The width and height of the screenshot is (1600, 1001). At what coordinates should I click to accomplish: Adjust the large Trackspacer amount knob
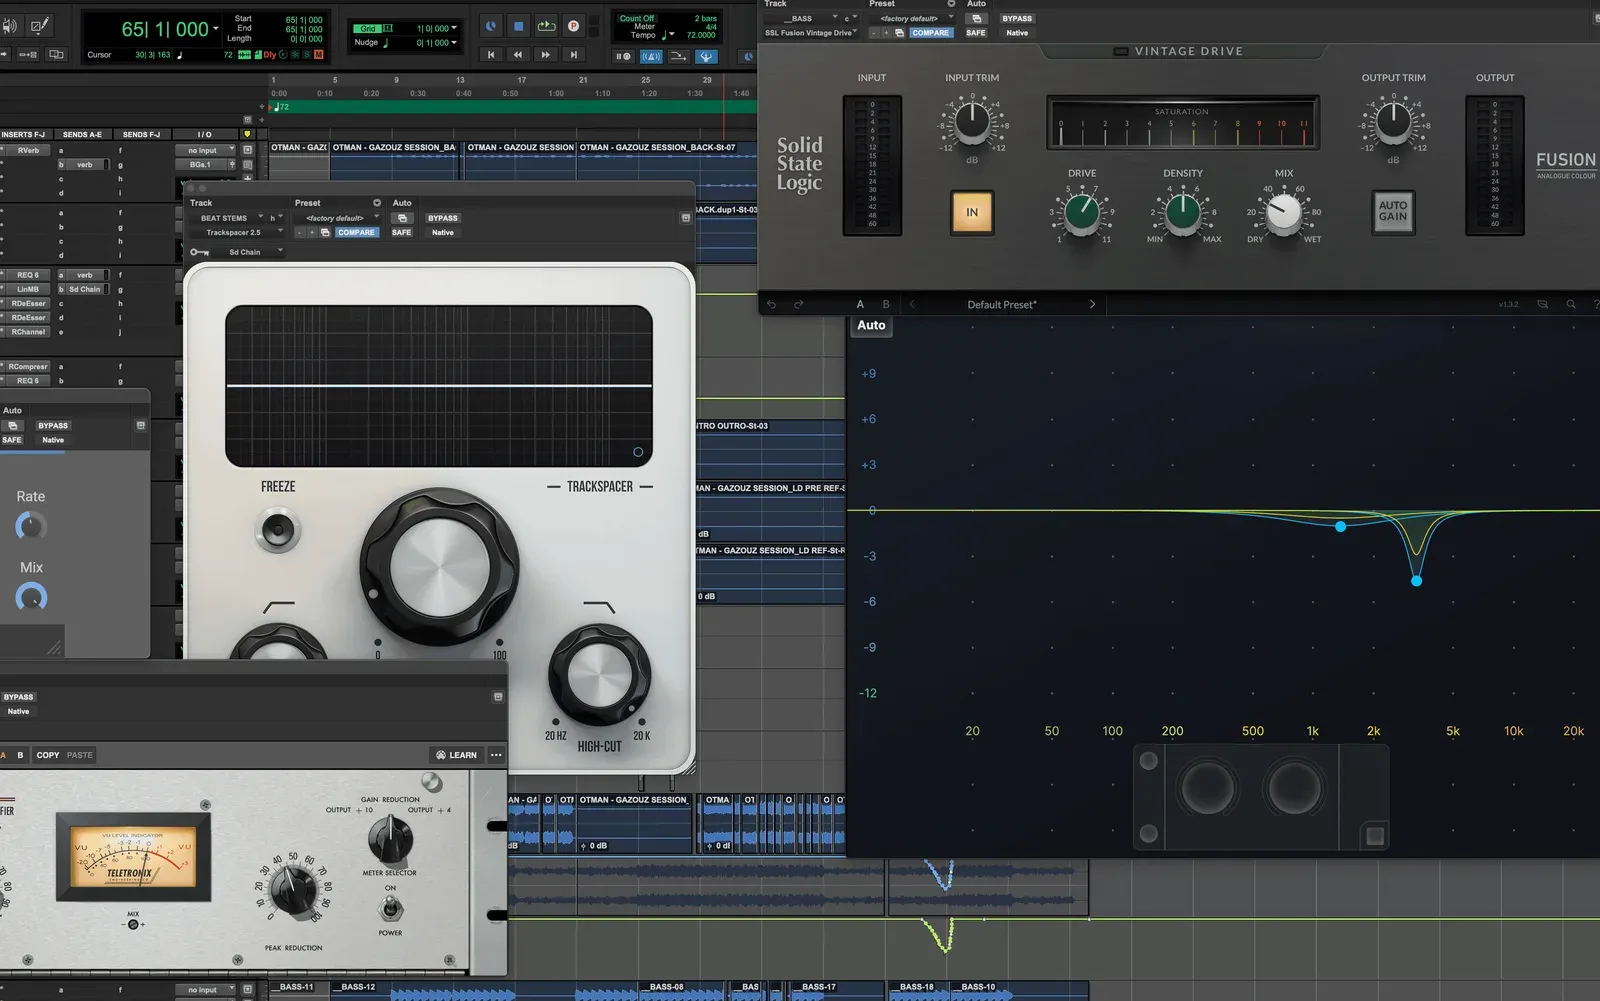point(439,567)
